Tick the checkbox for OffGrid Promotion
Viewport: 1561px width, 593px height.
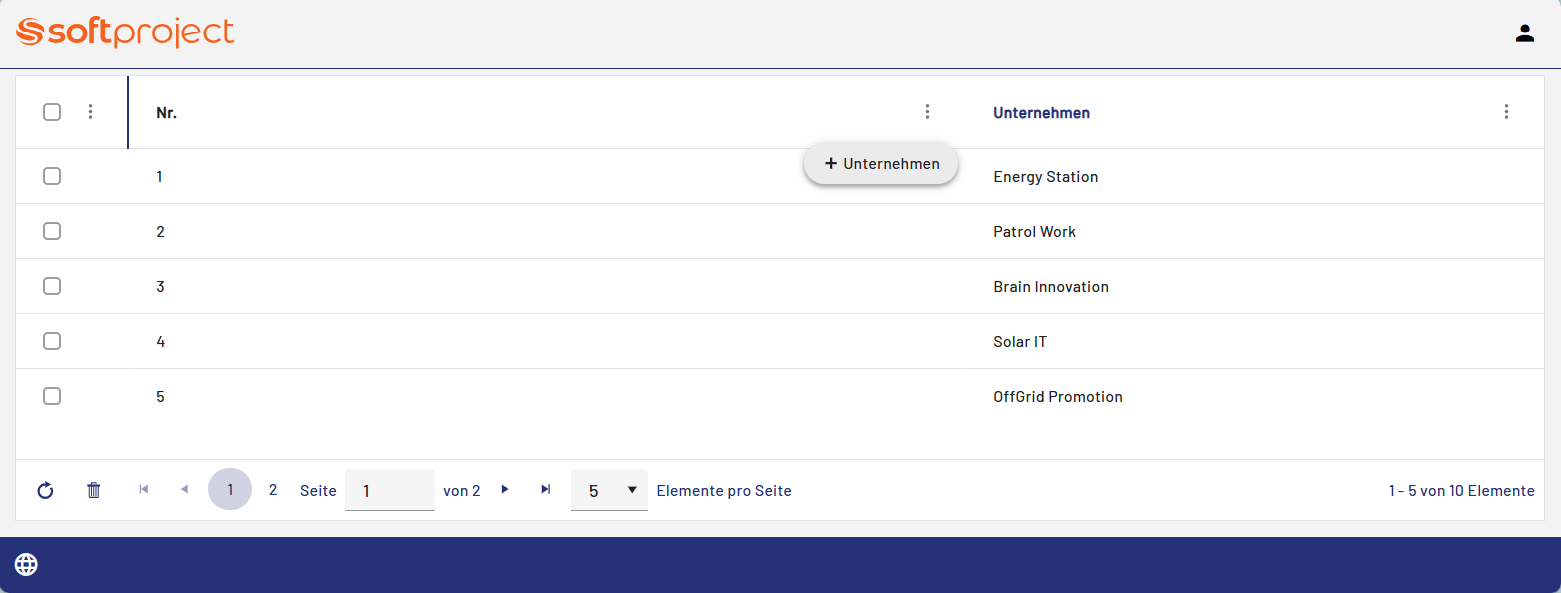[x=52, y=396]
